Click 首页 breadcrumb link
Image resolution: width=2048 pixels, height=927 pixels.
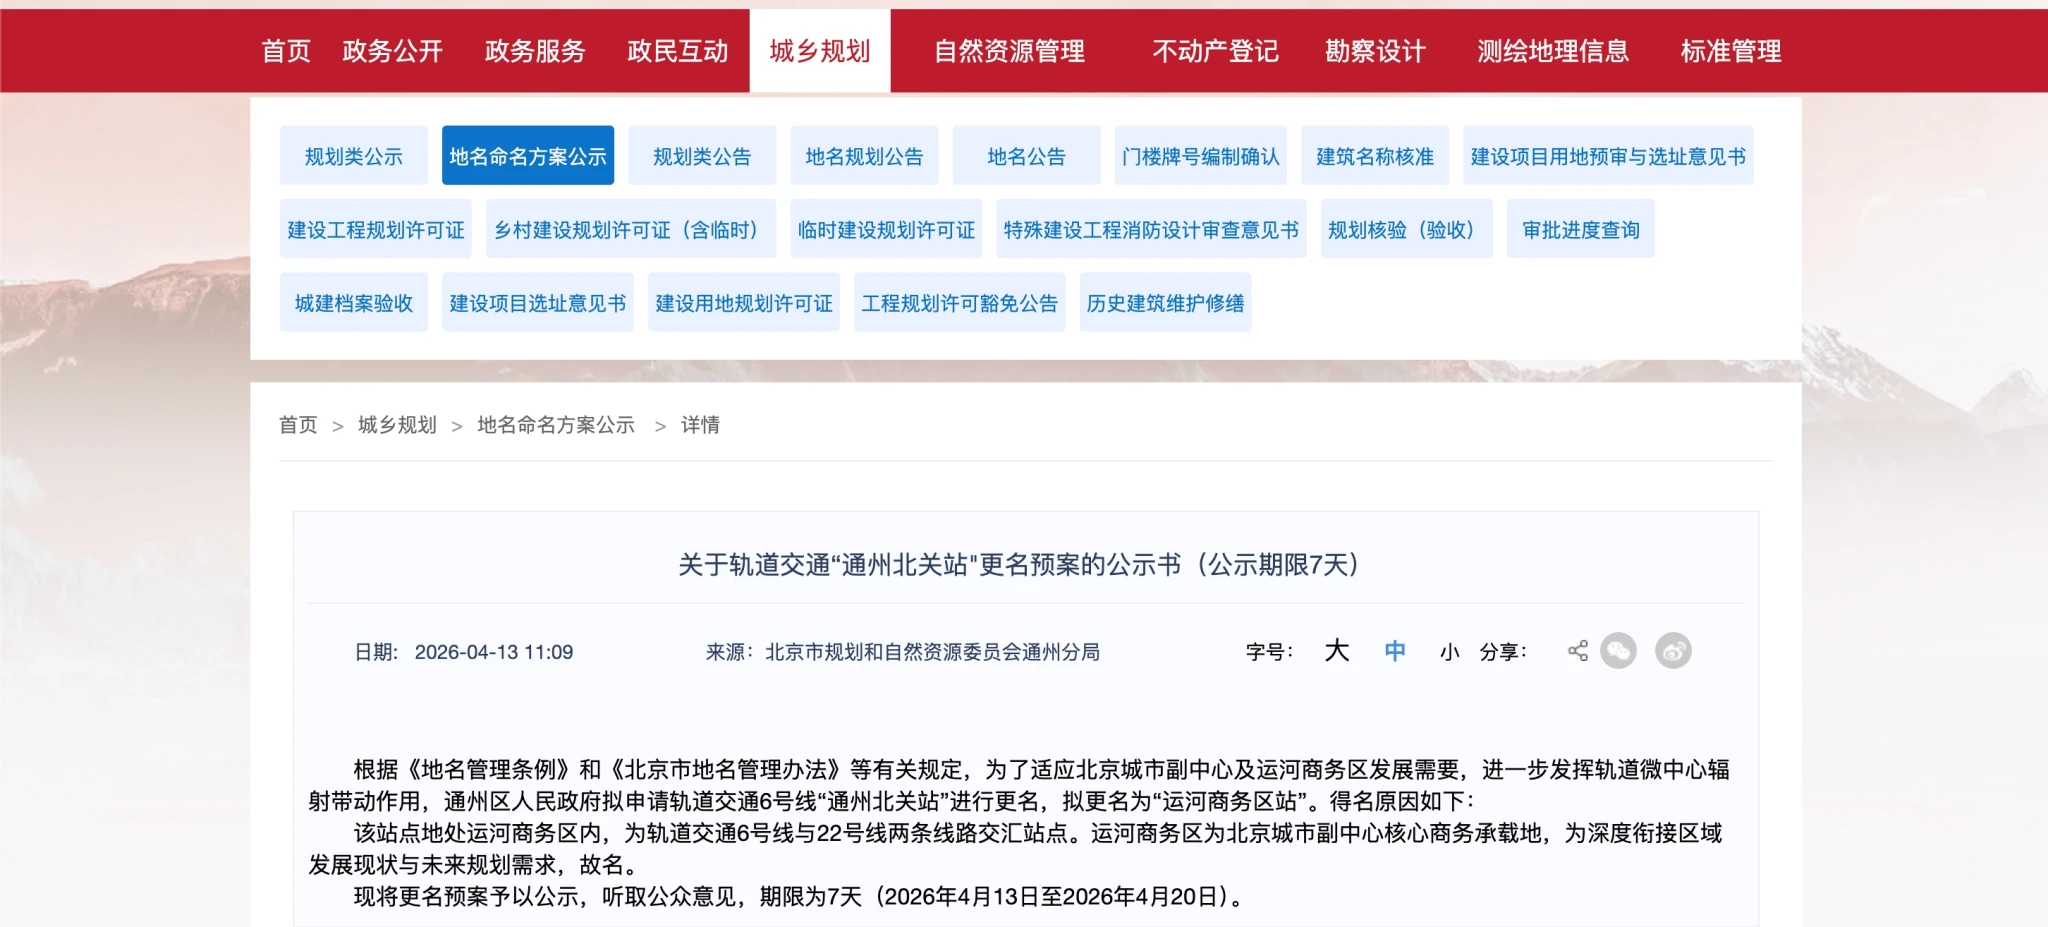[298, 425]
